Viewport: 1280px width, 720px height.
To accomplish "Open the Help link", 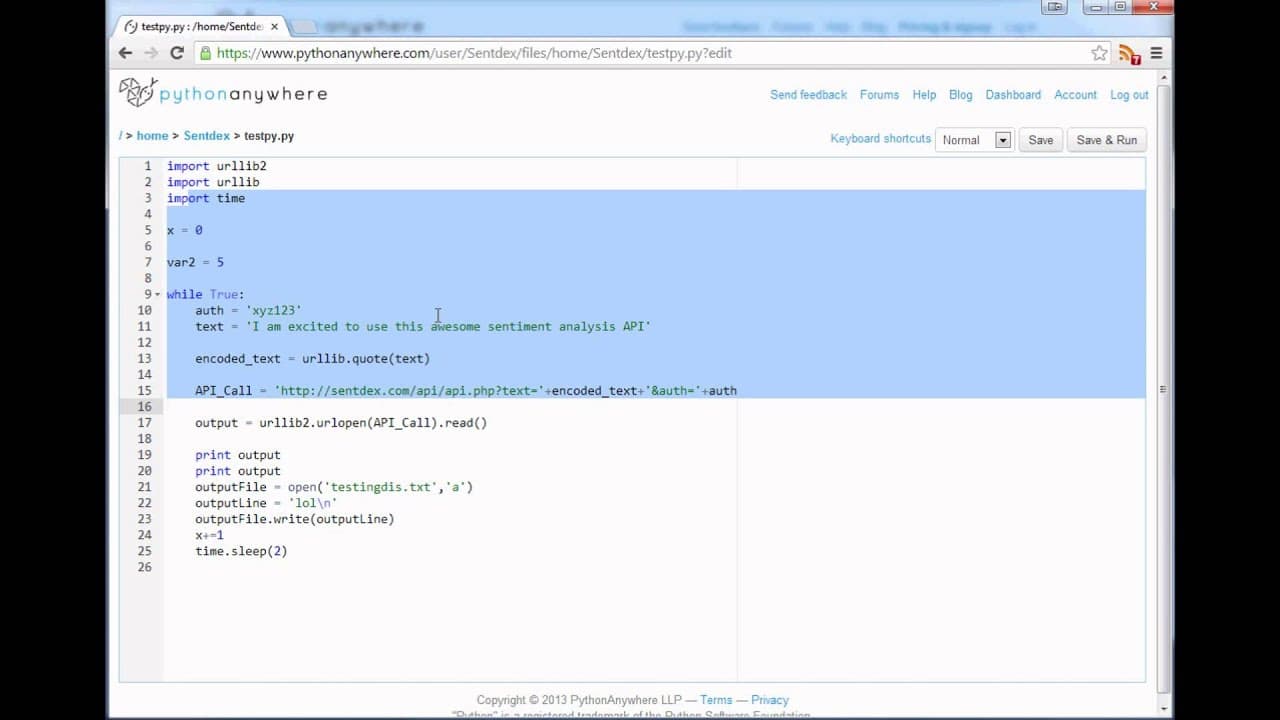I will coord(924,94).
